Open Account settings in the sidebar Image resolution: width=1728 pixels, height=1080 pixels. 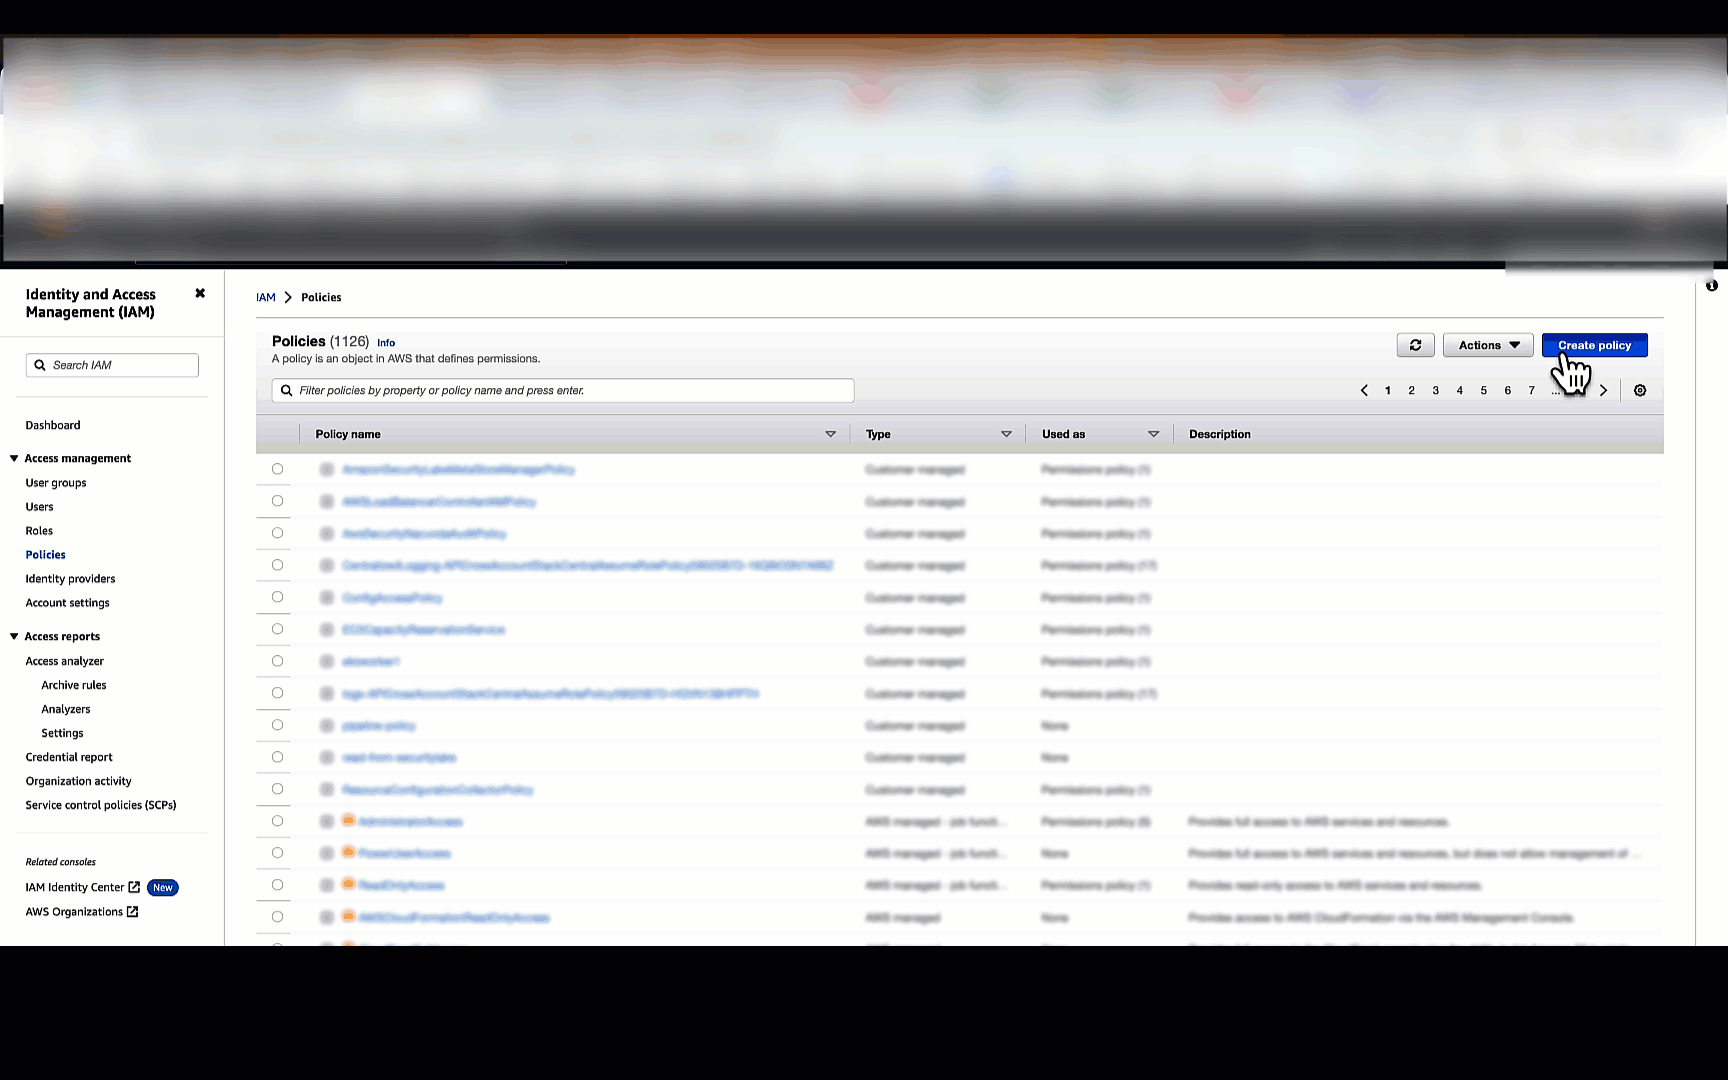coord(67,603)
